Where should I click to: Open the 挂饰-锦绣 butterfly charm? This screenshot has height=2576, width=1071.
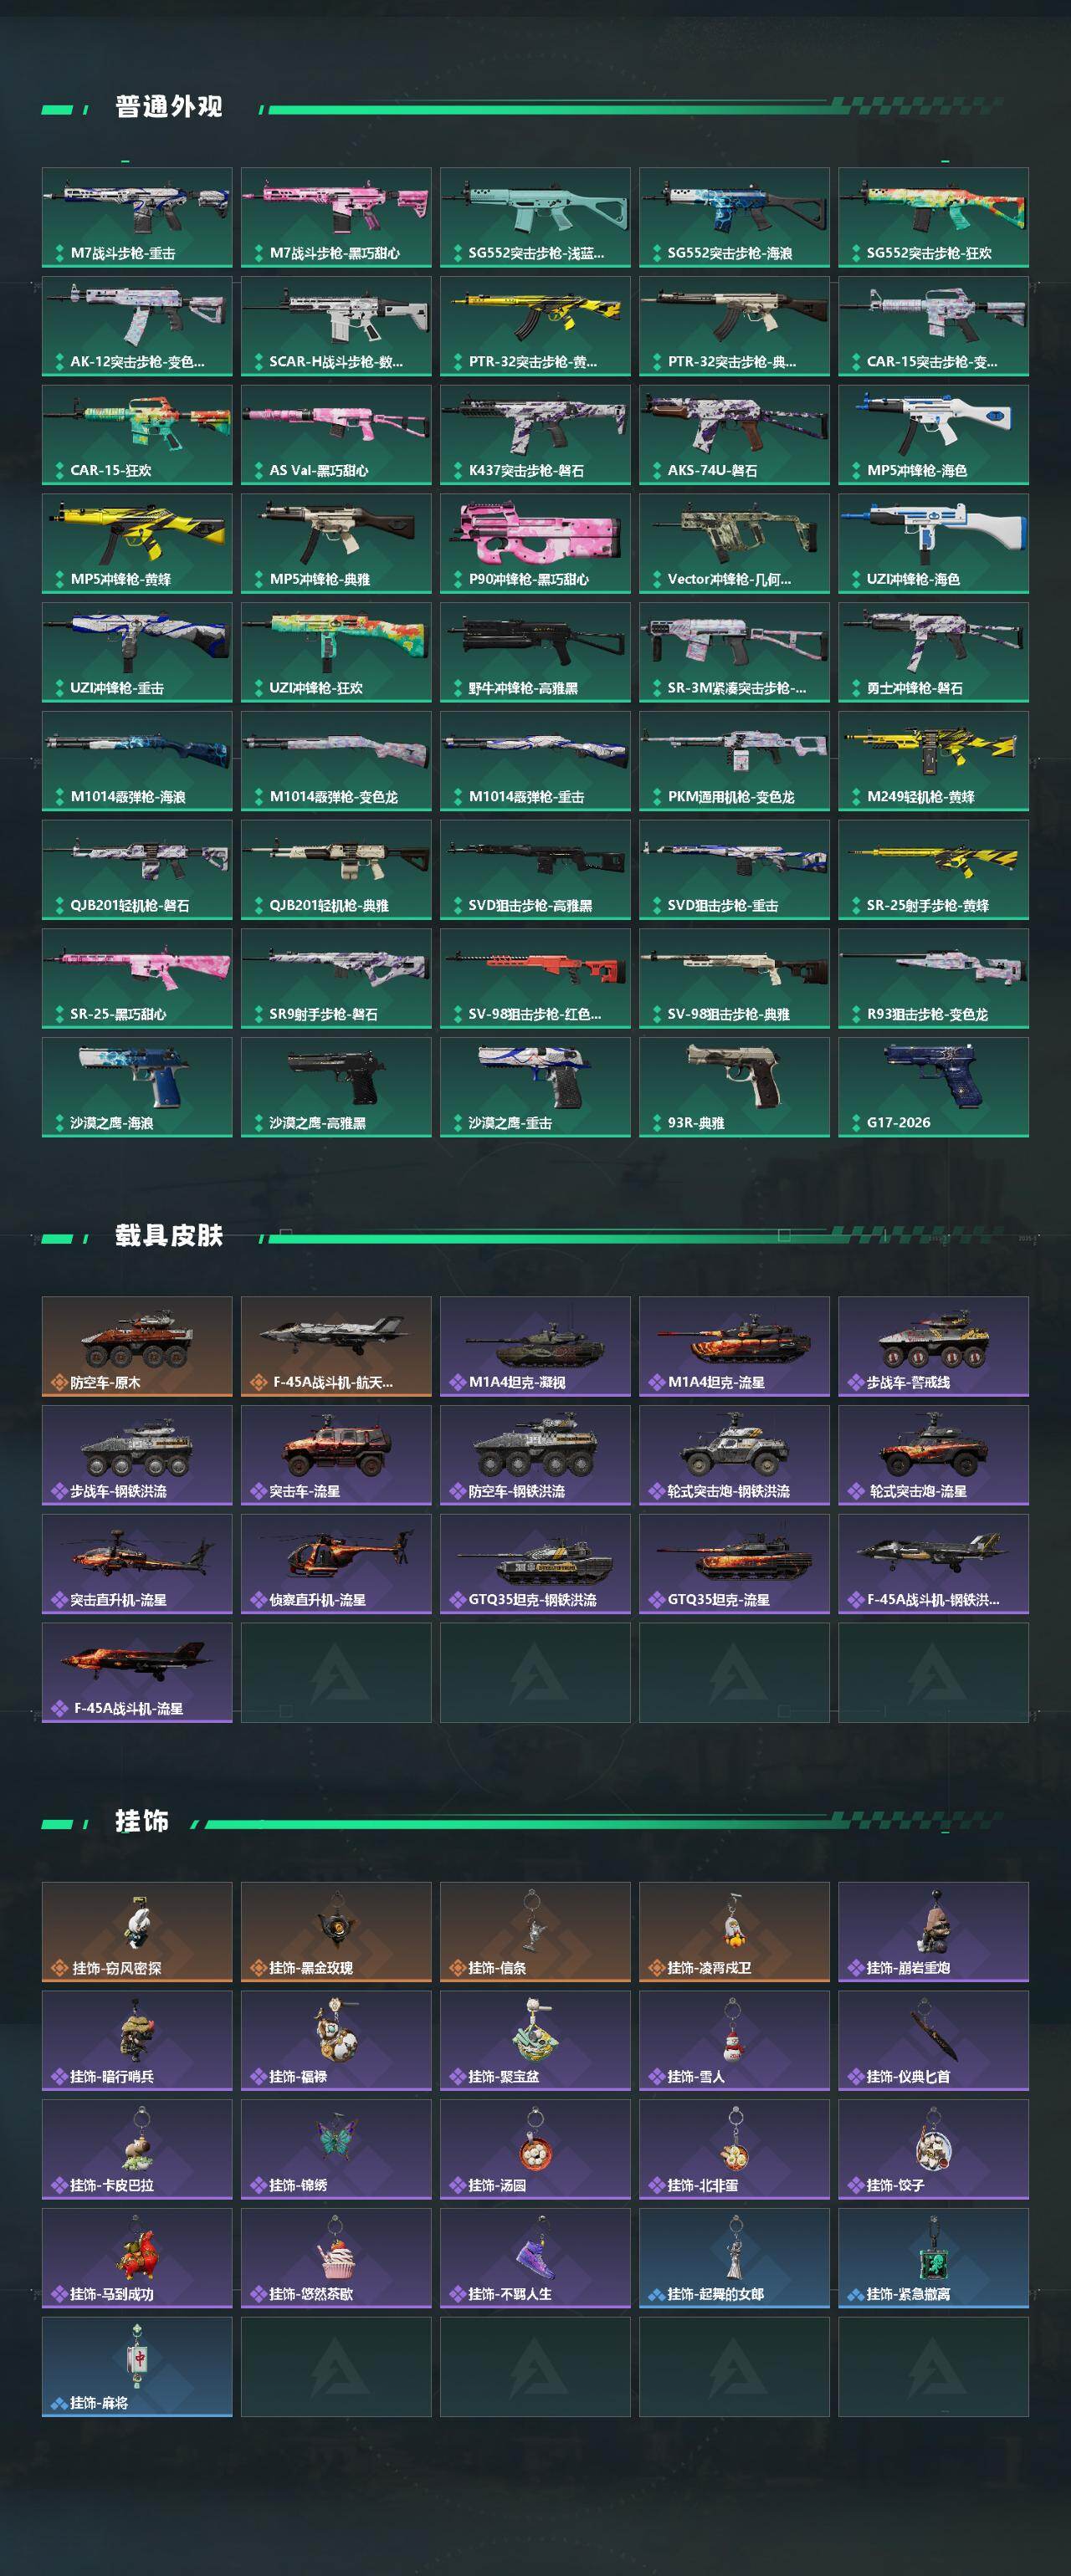tap(336, 2149)
